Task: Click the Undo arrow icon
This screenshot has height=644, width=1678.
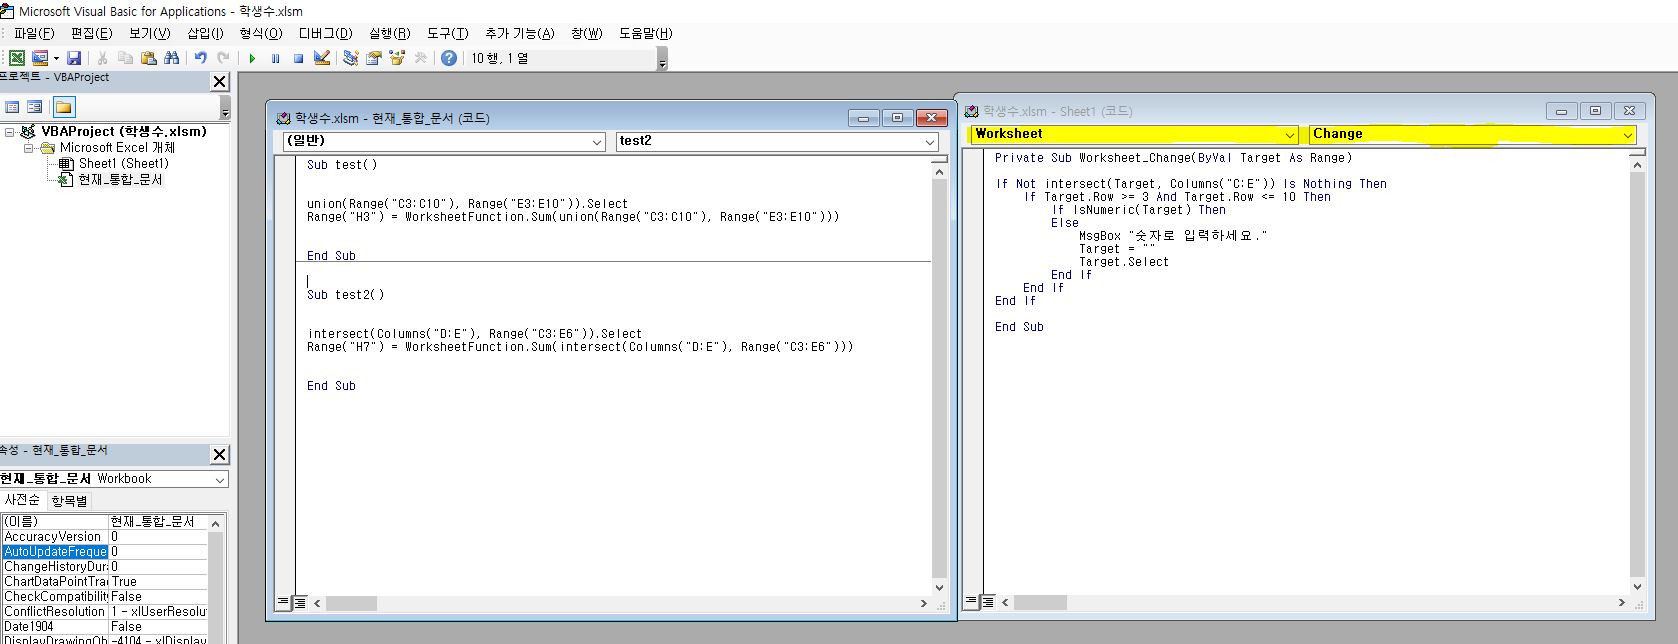Action: 200,58
